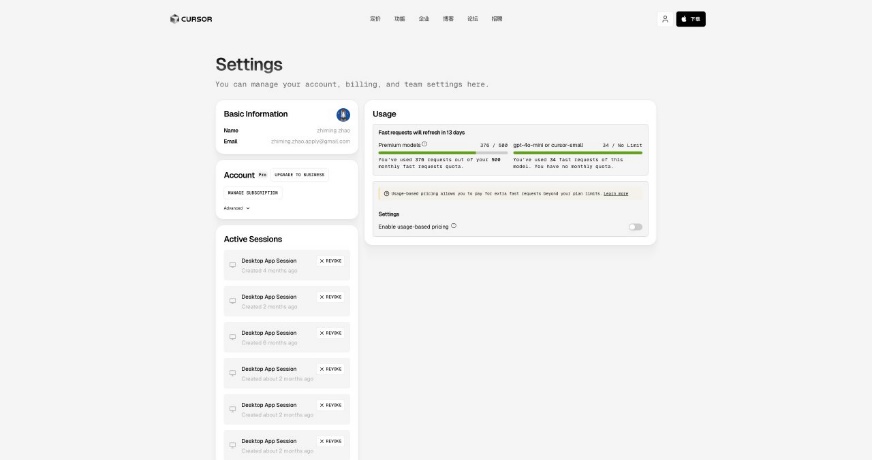Click the clock icon in usage-based pricing notice
872x460 pixels.
coord(387,193)
